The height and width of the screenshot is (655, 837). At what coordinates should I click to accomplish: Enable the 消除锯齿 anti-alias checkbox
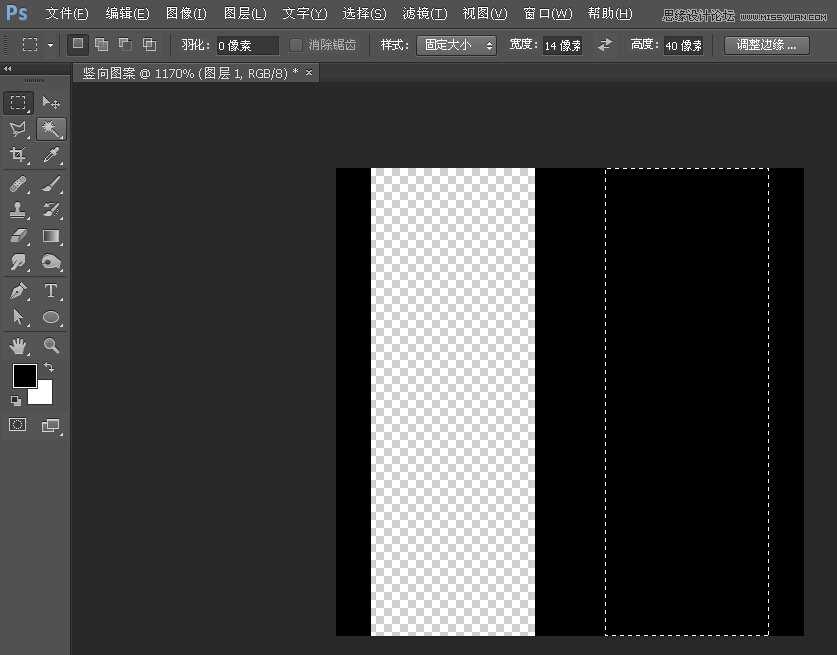(x=295, y=44)
